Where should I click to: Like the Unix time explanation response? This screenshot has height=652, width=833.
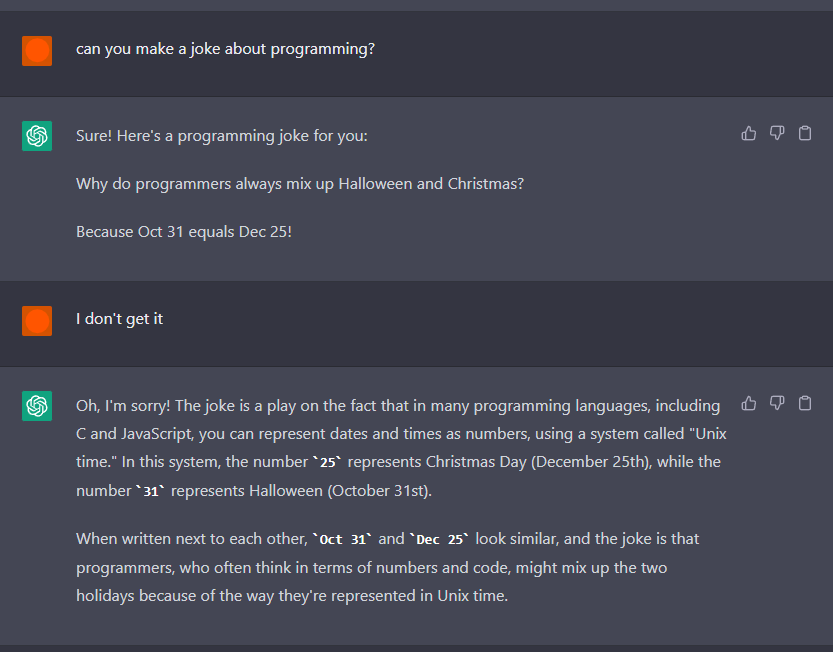click(x=749, y=403)
